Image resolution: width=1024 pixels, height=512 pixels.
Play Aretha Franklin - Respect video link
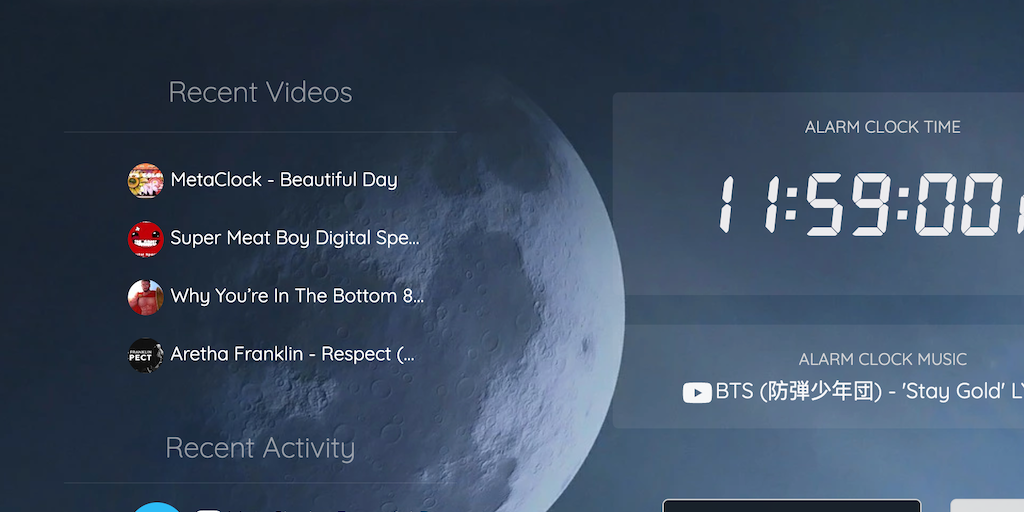click(x=292, y=354)
